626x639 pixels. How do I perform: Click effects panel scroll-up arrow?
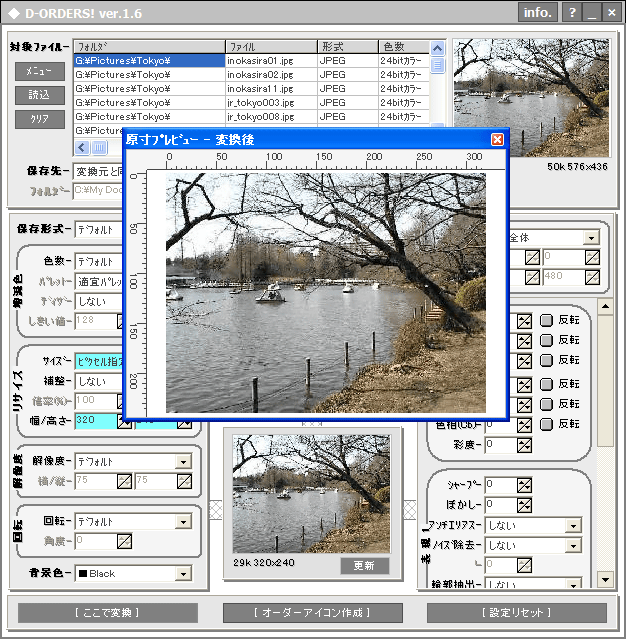606,306
